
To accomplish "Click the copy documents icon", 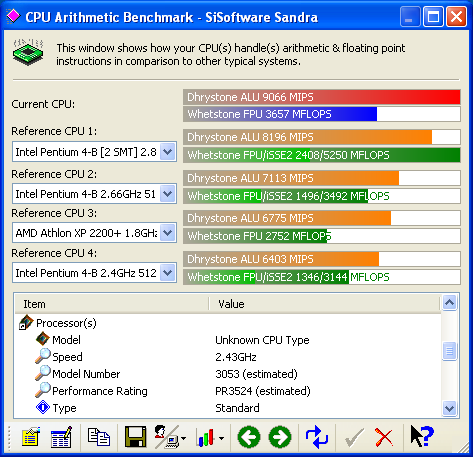I will [x=99, y=437].
